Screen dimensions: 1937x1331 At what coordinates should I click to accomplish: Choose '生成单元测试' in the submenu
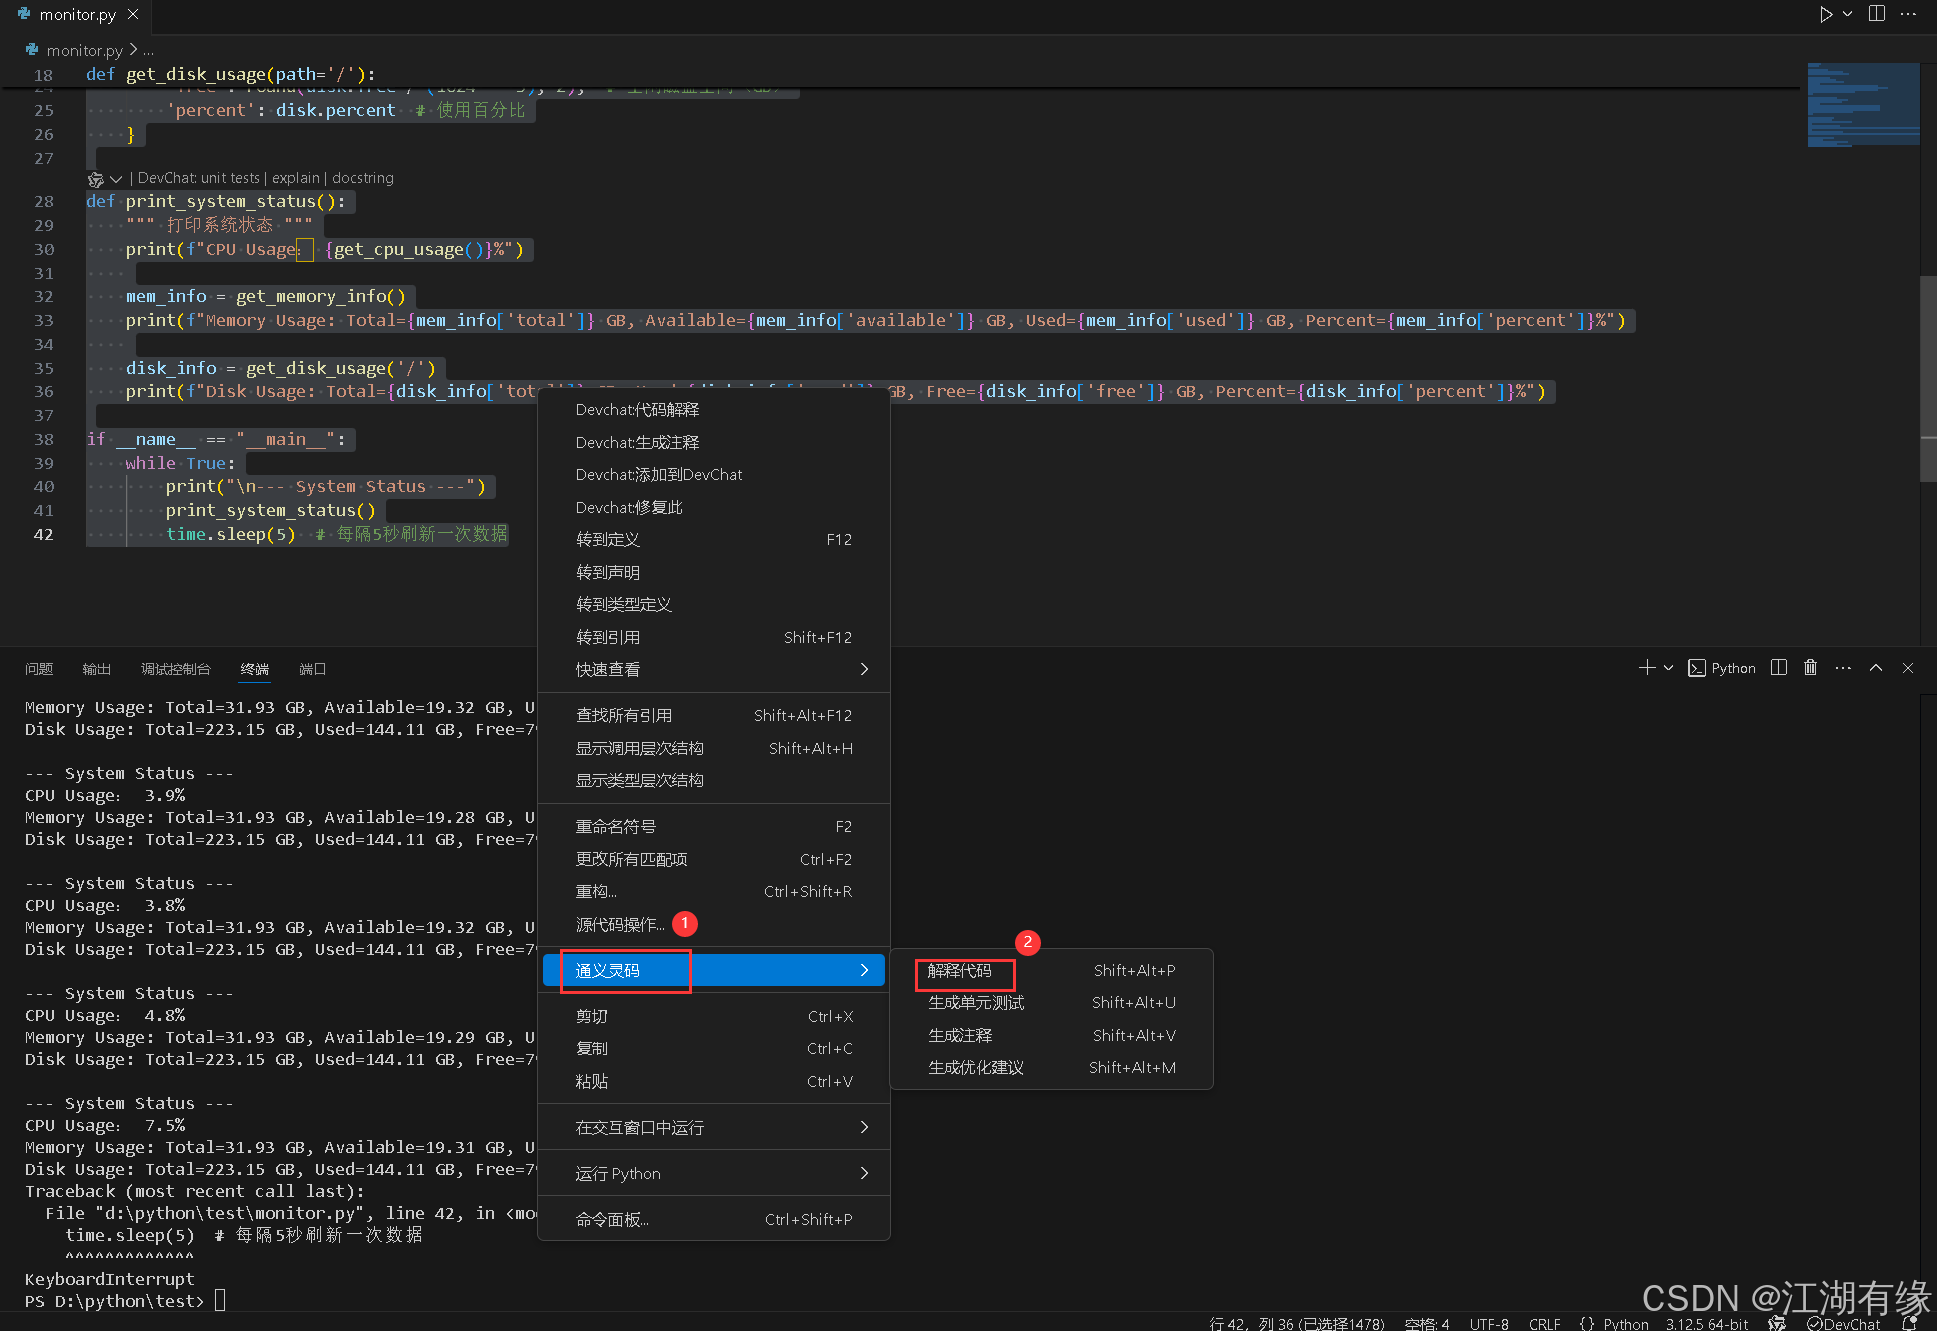1051,1003
